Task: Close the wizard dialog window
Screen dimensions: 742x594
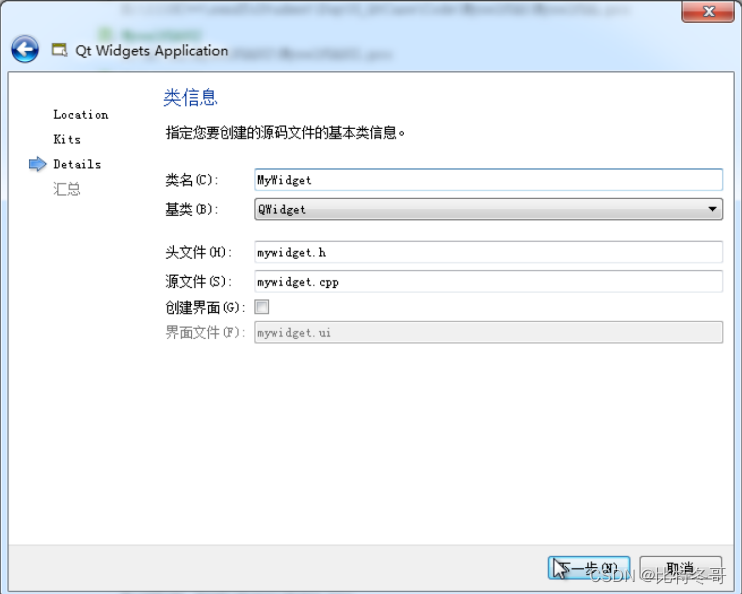Action: click(x=707, y=11)
